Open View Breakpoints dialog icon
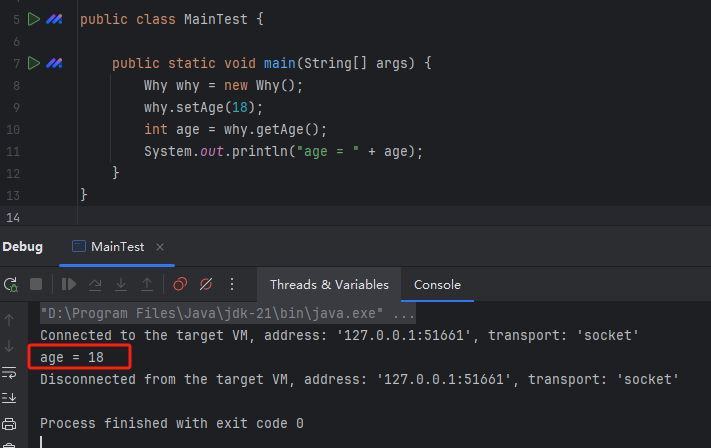 coord(180,284)
